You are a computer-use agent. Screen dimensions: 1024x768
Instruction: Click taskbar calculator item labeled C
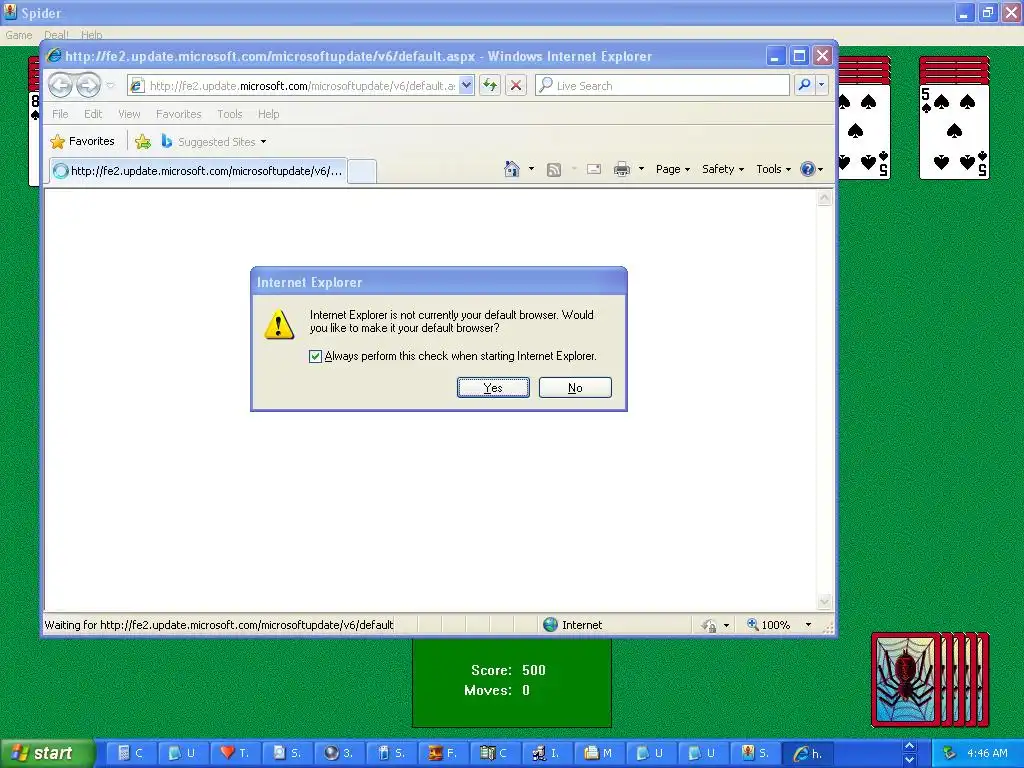point(131,753)
